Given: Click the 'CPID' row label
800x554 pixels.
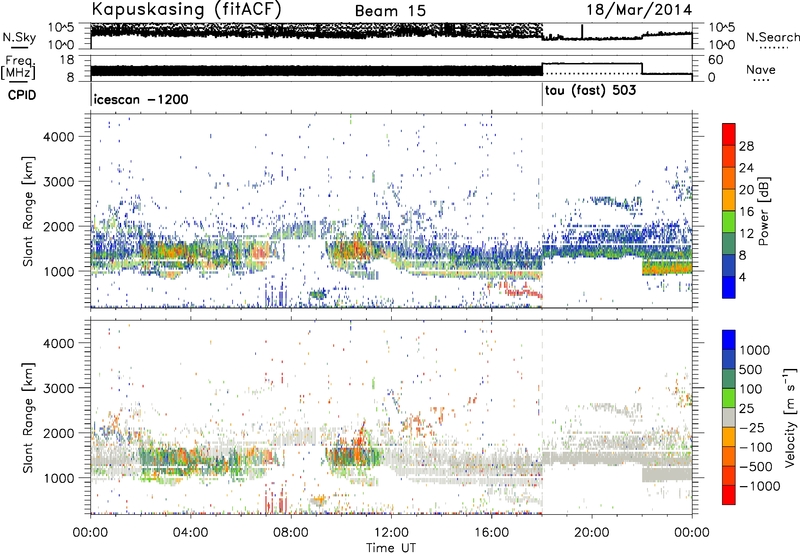Looking at the screenshot, I should 22,95.
